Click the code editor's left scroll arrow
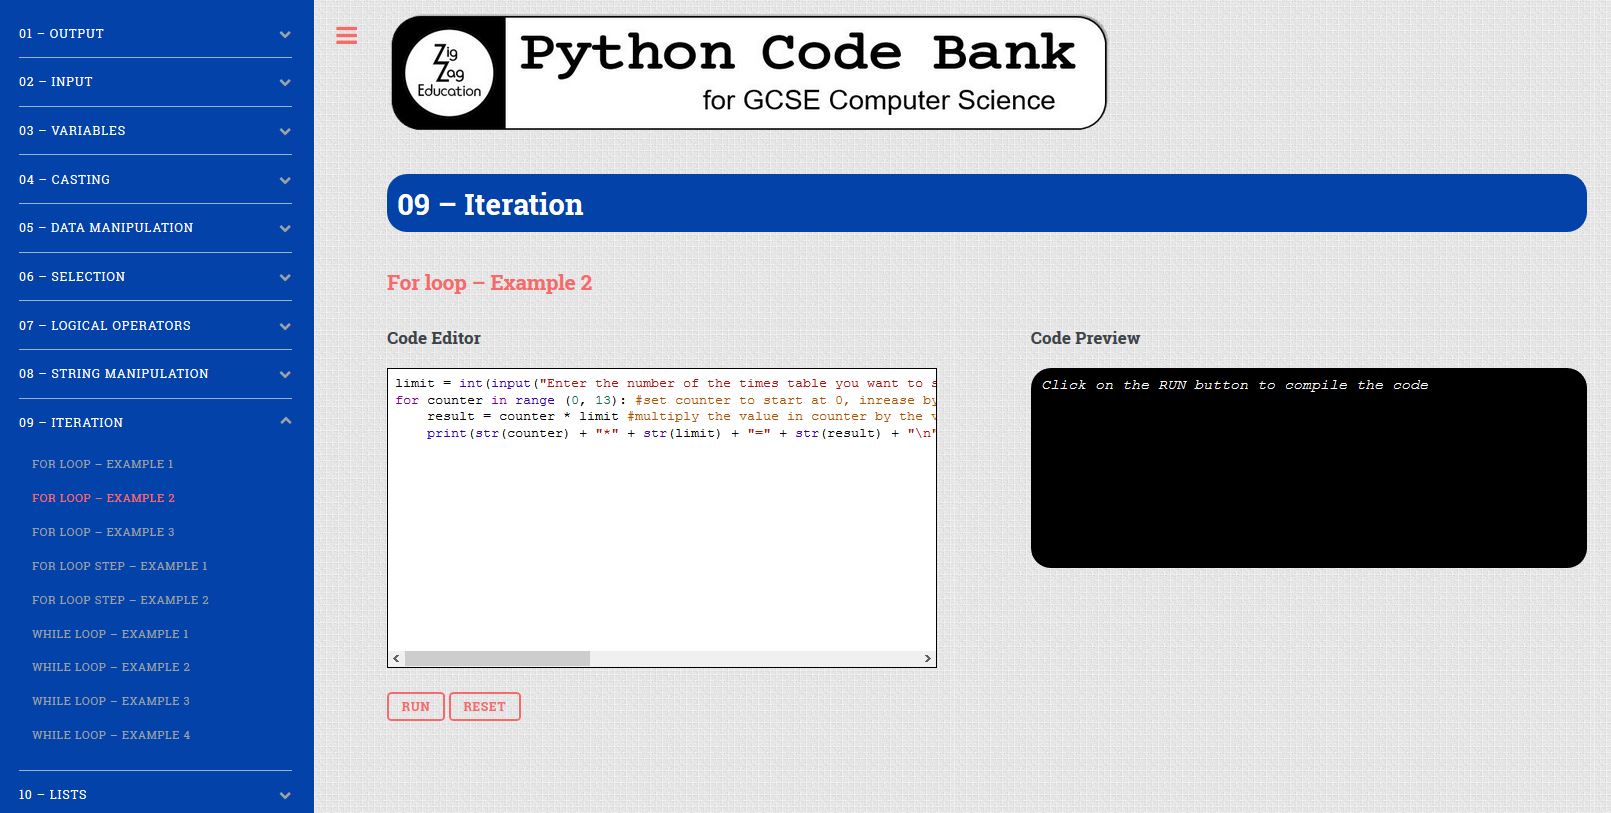This screenshot has height=813, width=1611. pos(397,658)
